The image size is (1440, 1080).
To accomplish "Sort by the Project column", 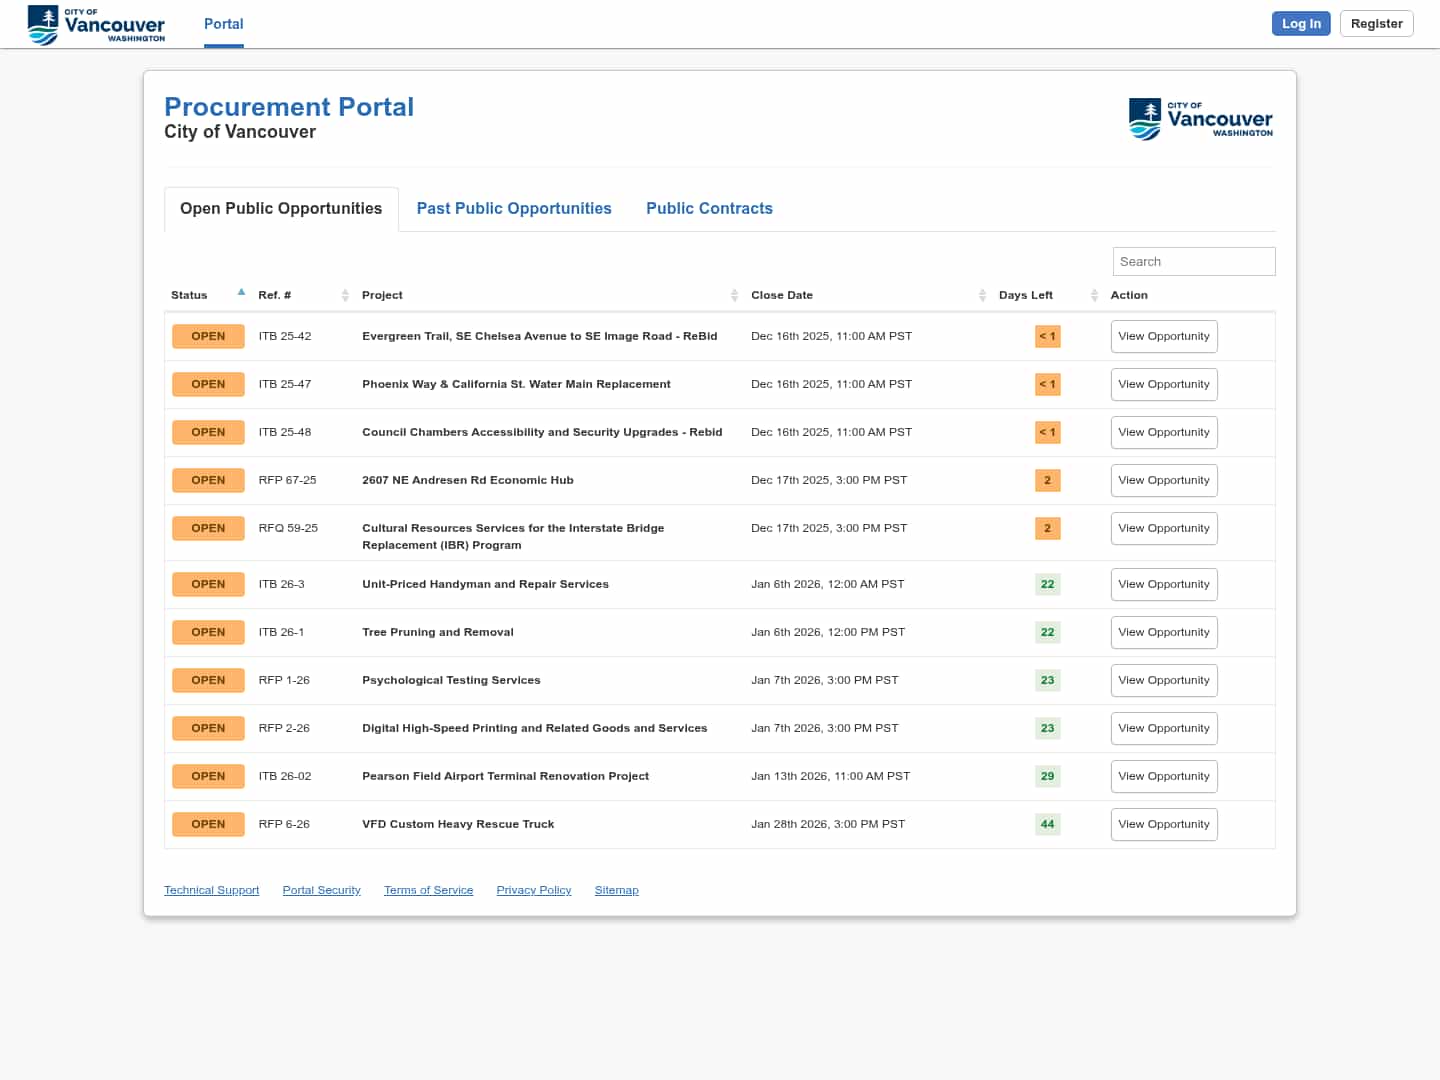I will coord(734,295).
